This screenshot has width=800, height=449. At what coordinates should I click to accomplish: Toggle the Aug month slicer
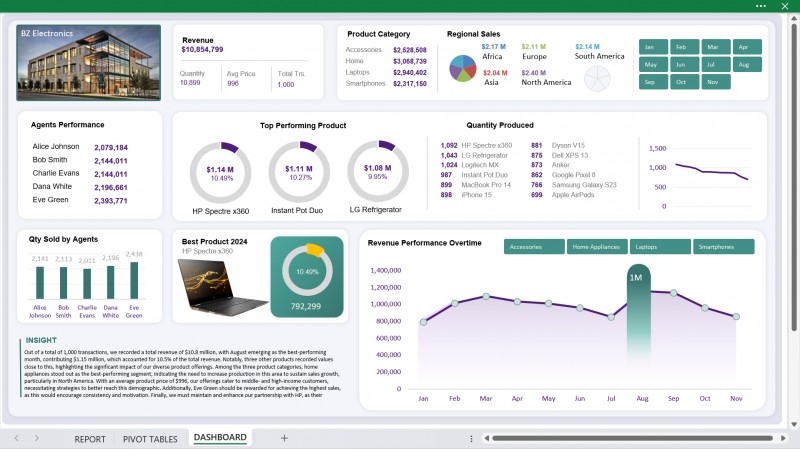pos(747,64)
